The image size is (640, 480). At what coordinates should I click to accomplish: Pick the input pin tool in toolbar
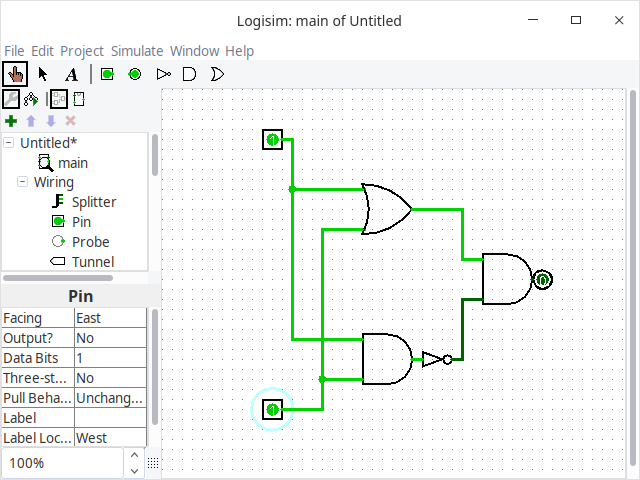(x=107, y=74)
